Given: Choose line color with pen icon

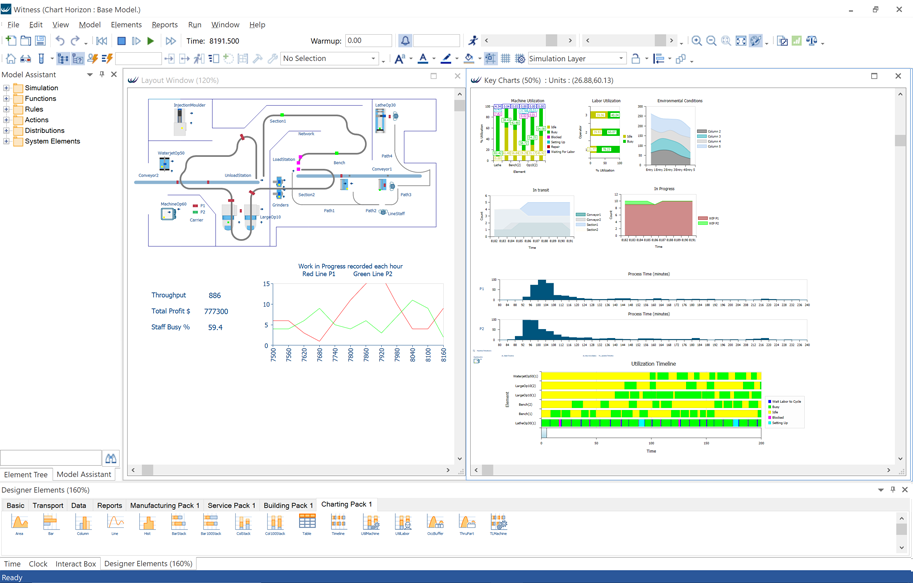Looking at the screenshot, I should coord(446,58).
